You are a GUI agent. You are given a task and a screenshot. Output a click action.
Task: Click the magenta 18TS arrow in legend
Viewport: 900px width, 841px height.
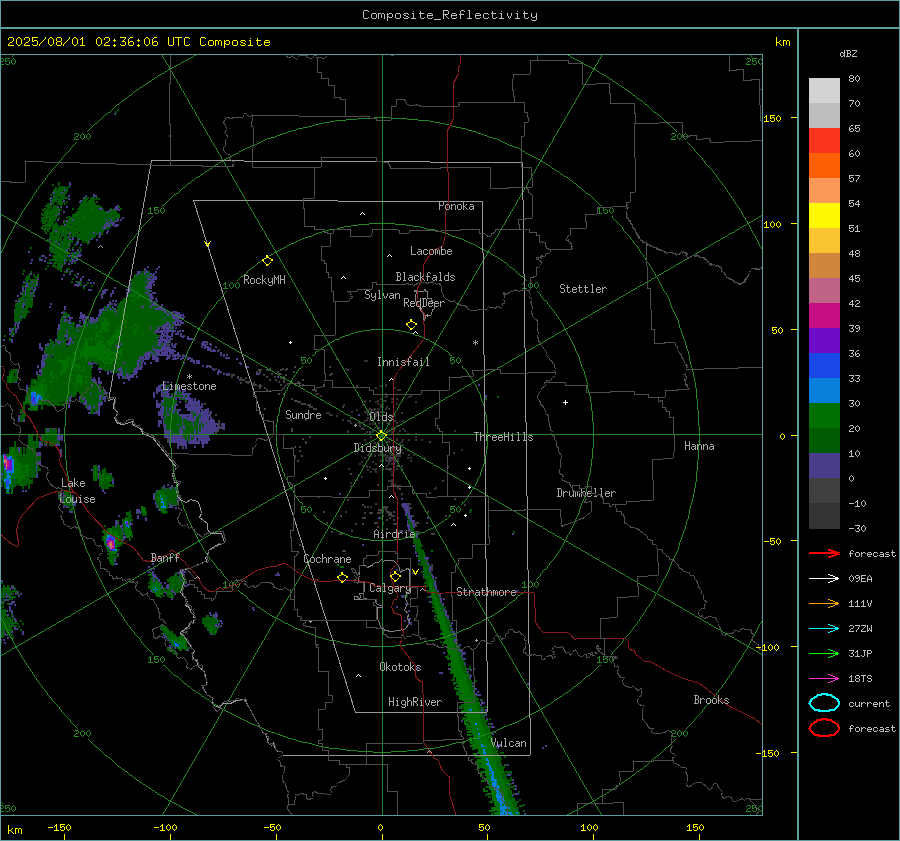824,679
